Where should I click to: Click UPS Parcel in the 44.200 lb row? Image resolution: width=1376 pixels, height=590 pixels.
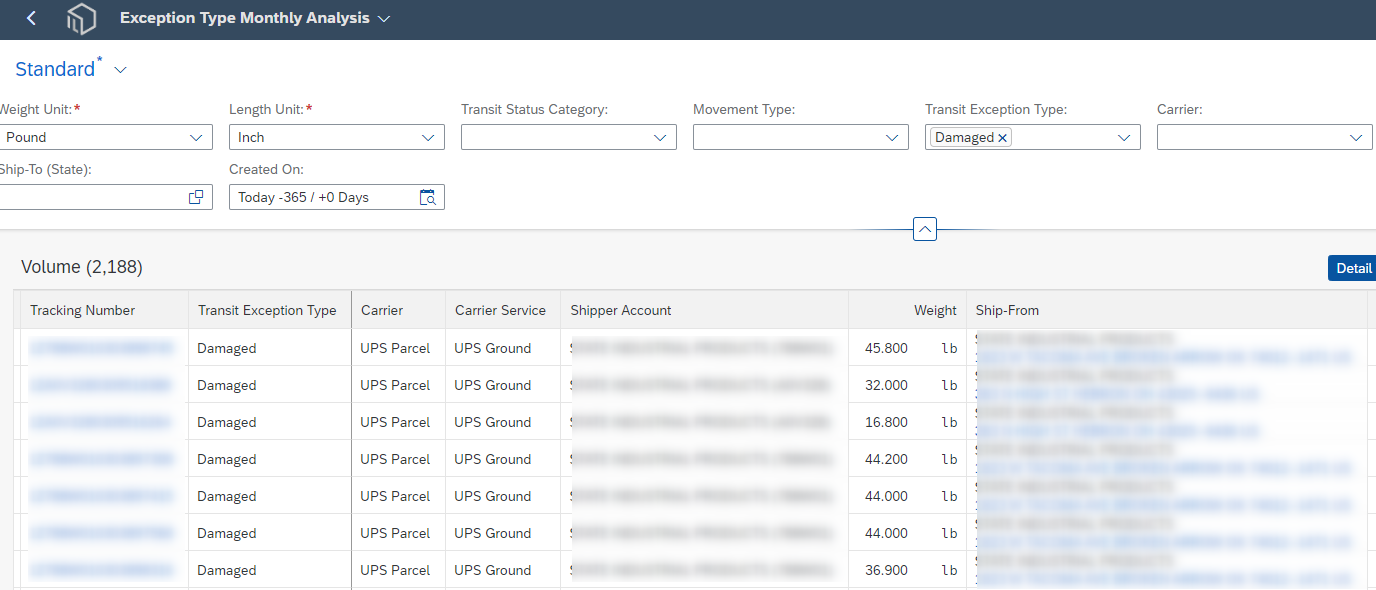coord(395,459)
